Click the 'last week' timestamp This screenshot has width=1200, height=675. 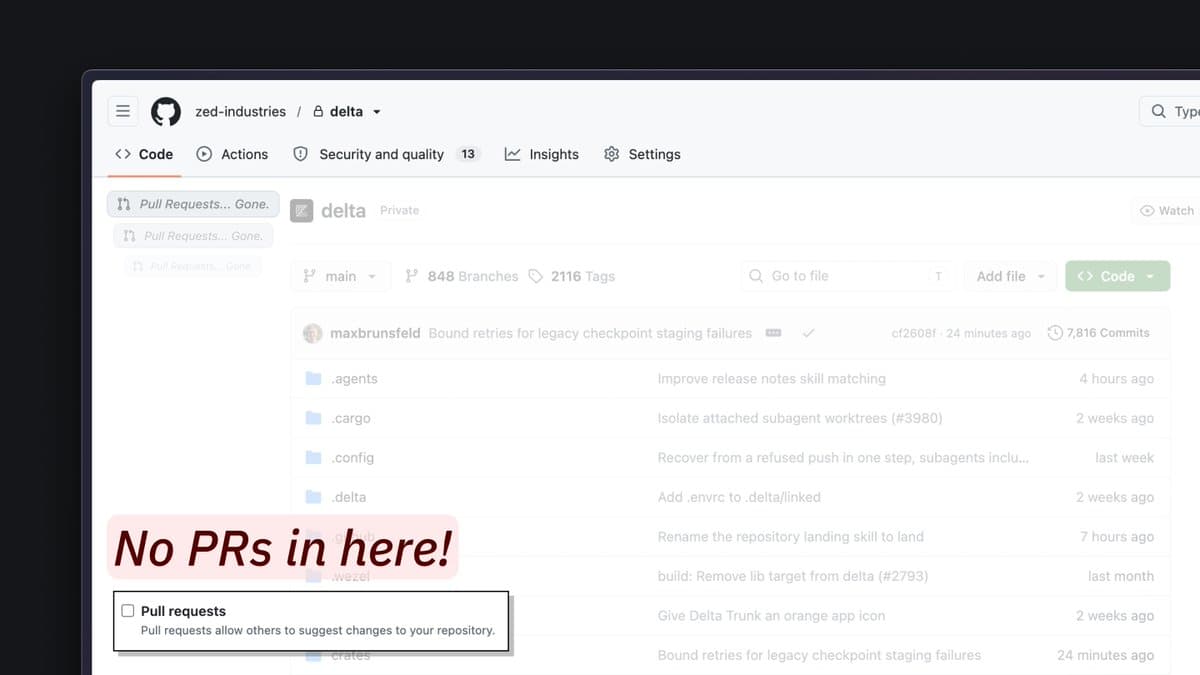(x=1124, y=457)
